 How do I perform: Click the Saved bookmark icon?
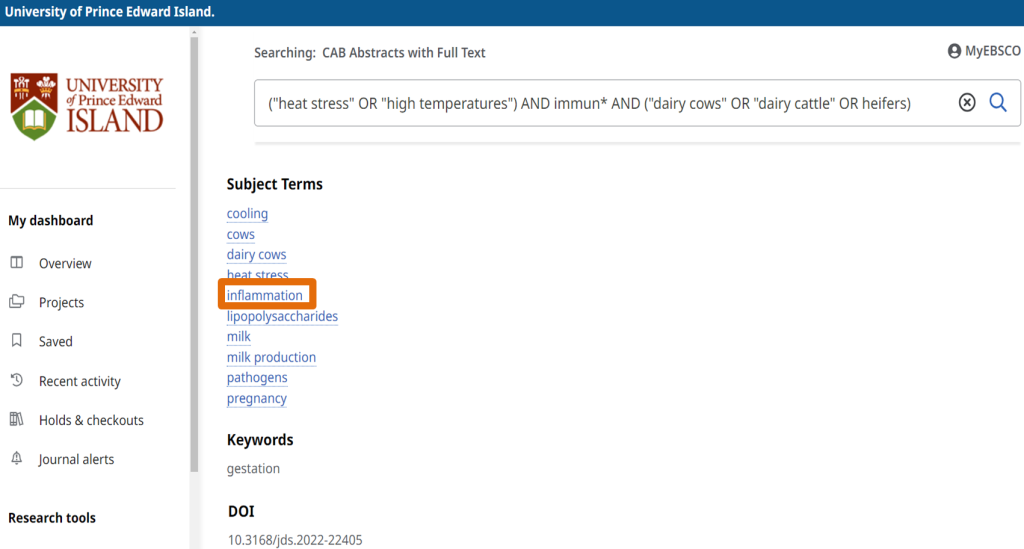point(17,341)
